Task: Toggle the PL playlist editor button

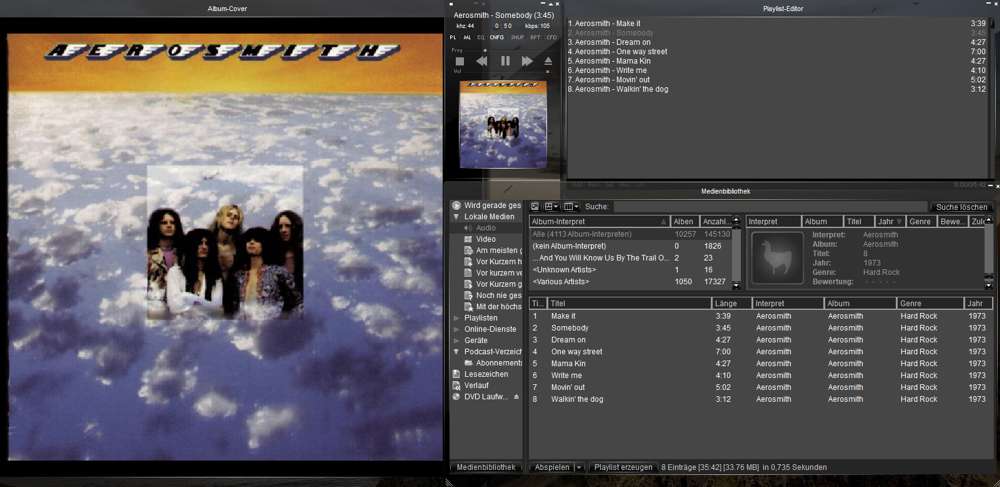Action: click(453, 37)
